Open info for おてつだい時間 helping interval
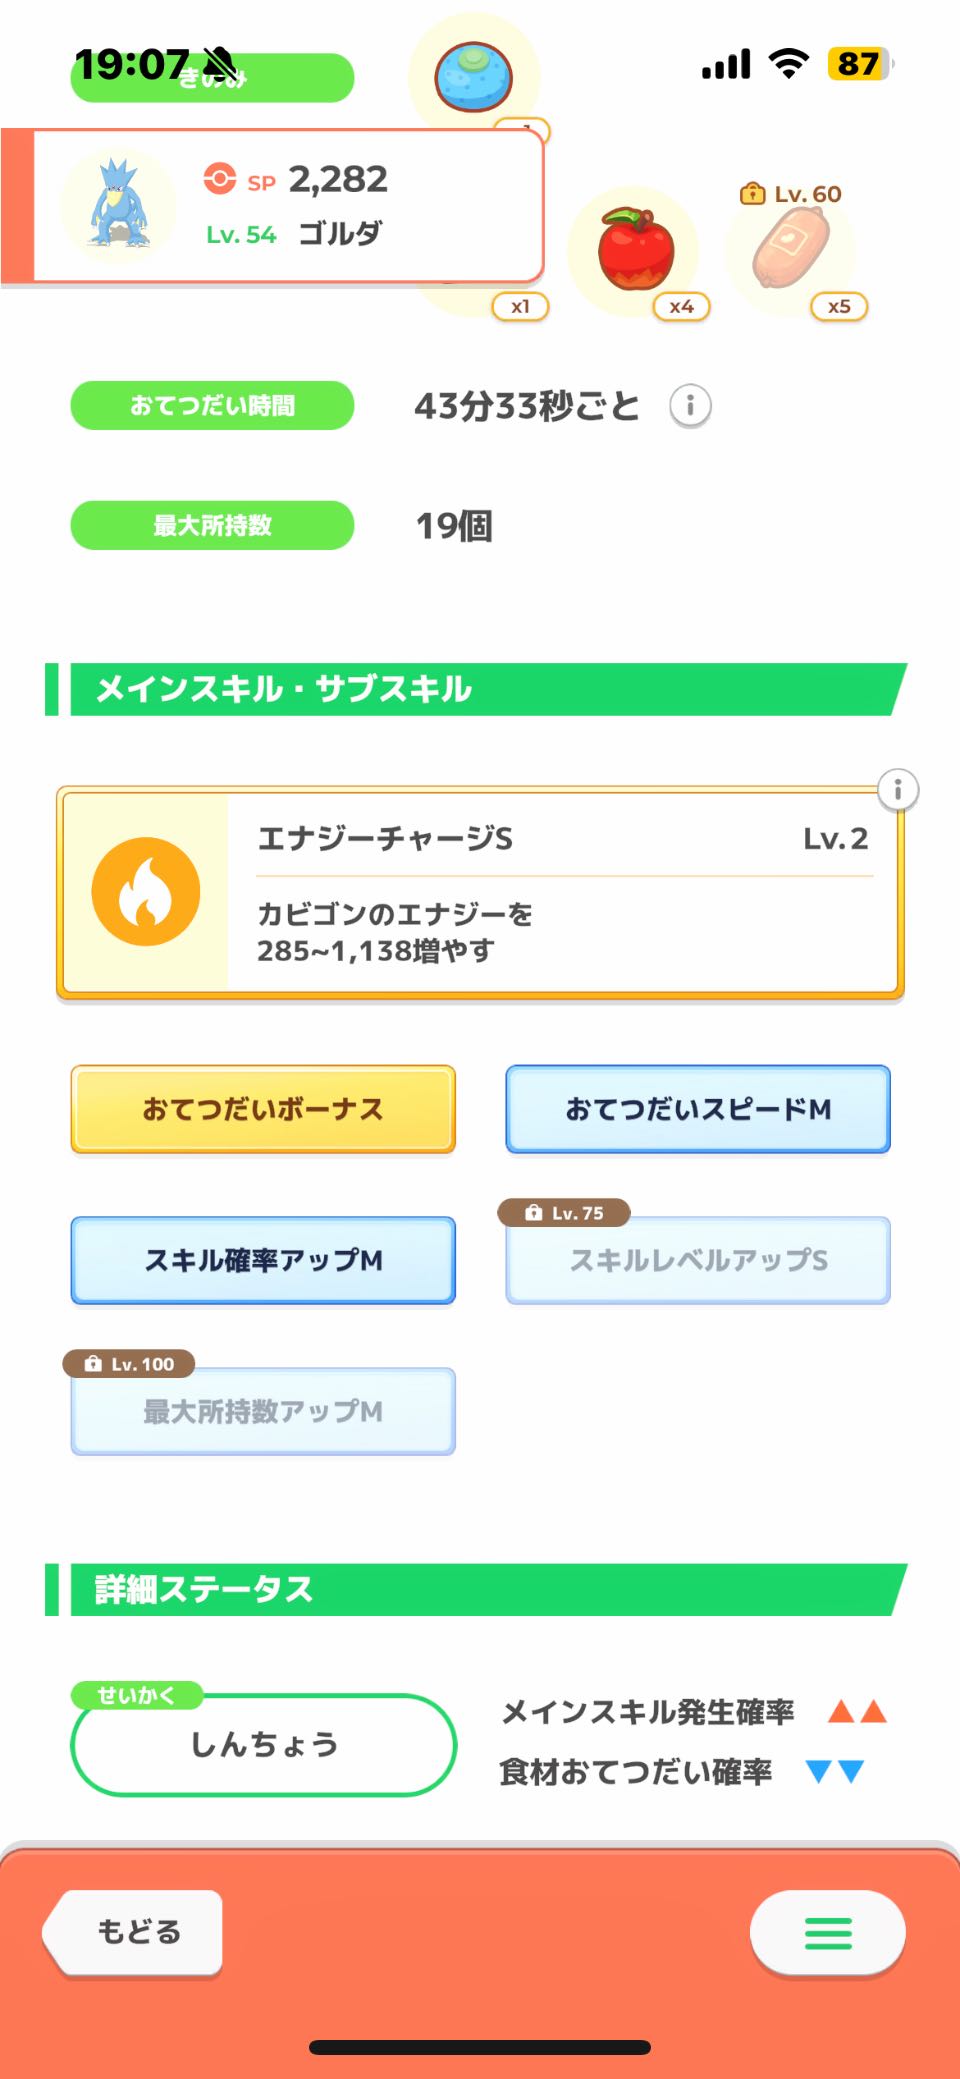 (x=690, y=406)
